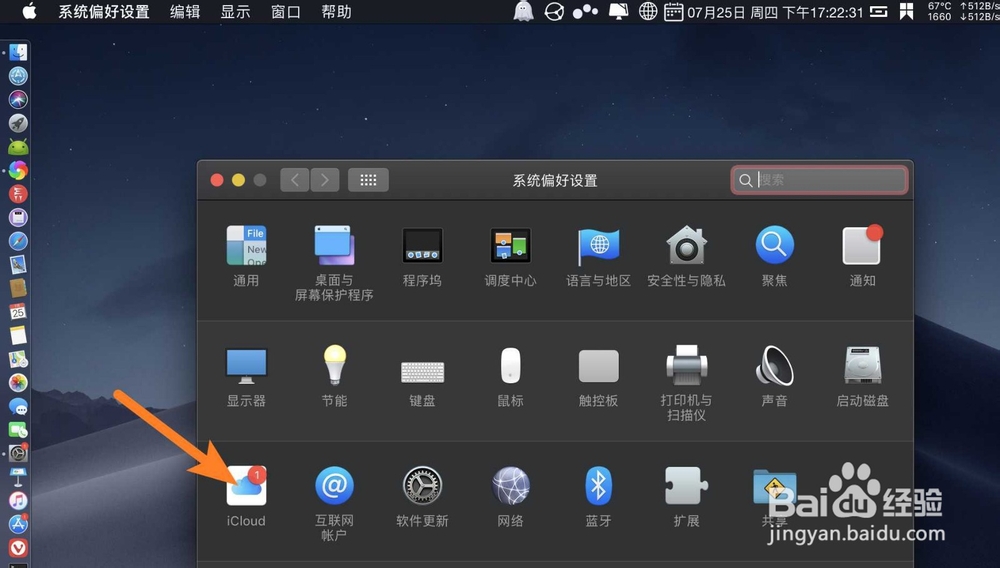The image size is (1000, 568).
Task: Open Finder from the Dock
Action: (x=18, y=52)
